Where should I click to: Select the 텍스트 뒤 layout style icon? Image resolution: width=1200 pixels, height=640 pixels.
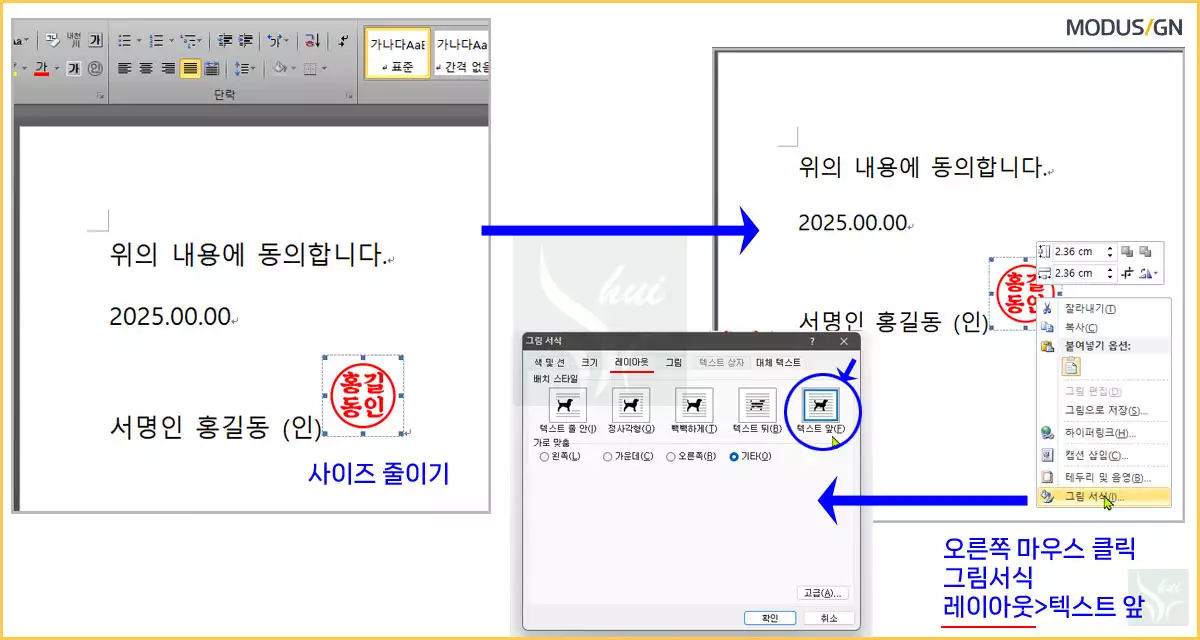coord(757,405)
